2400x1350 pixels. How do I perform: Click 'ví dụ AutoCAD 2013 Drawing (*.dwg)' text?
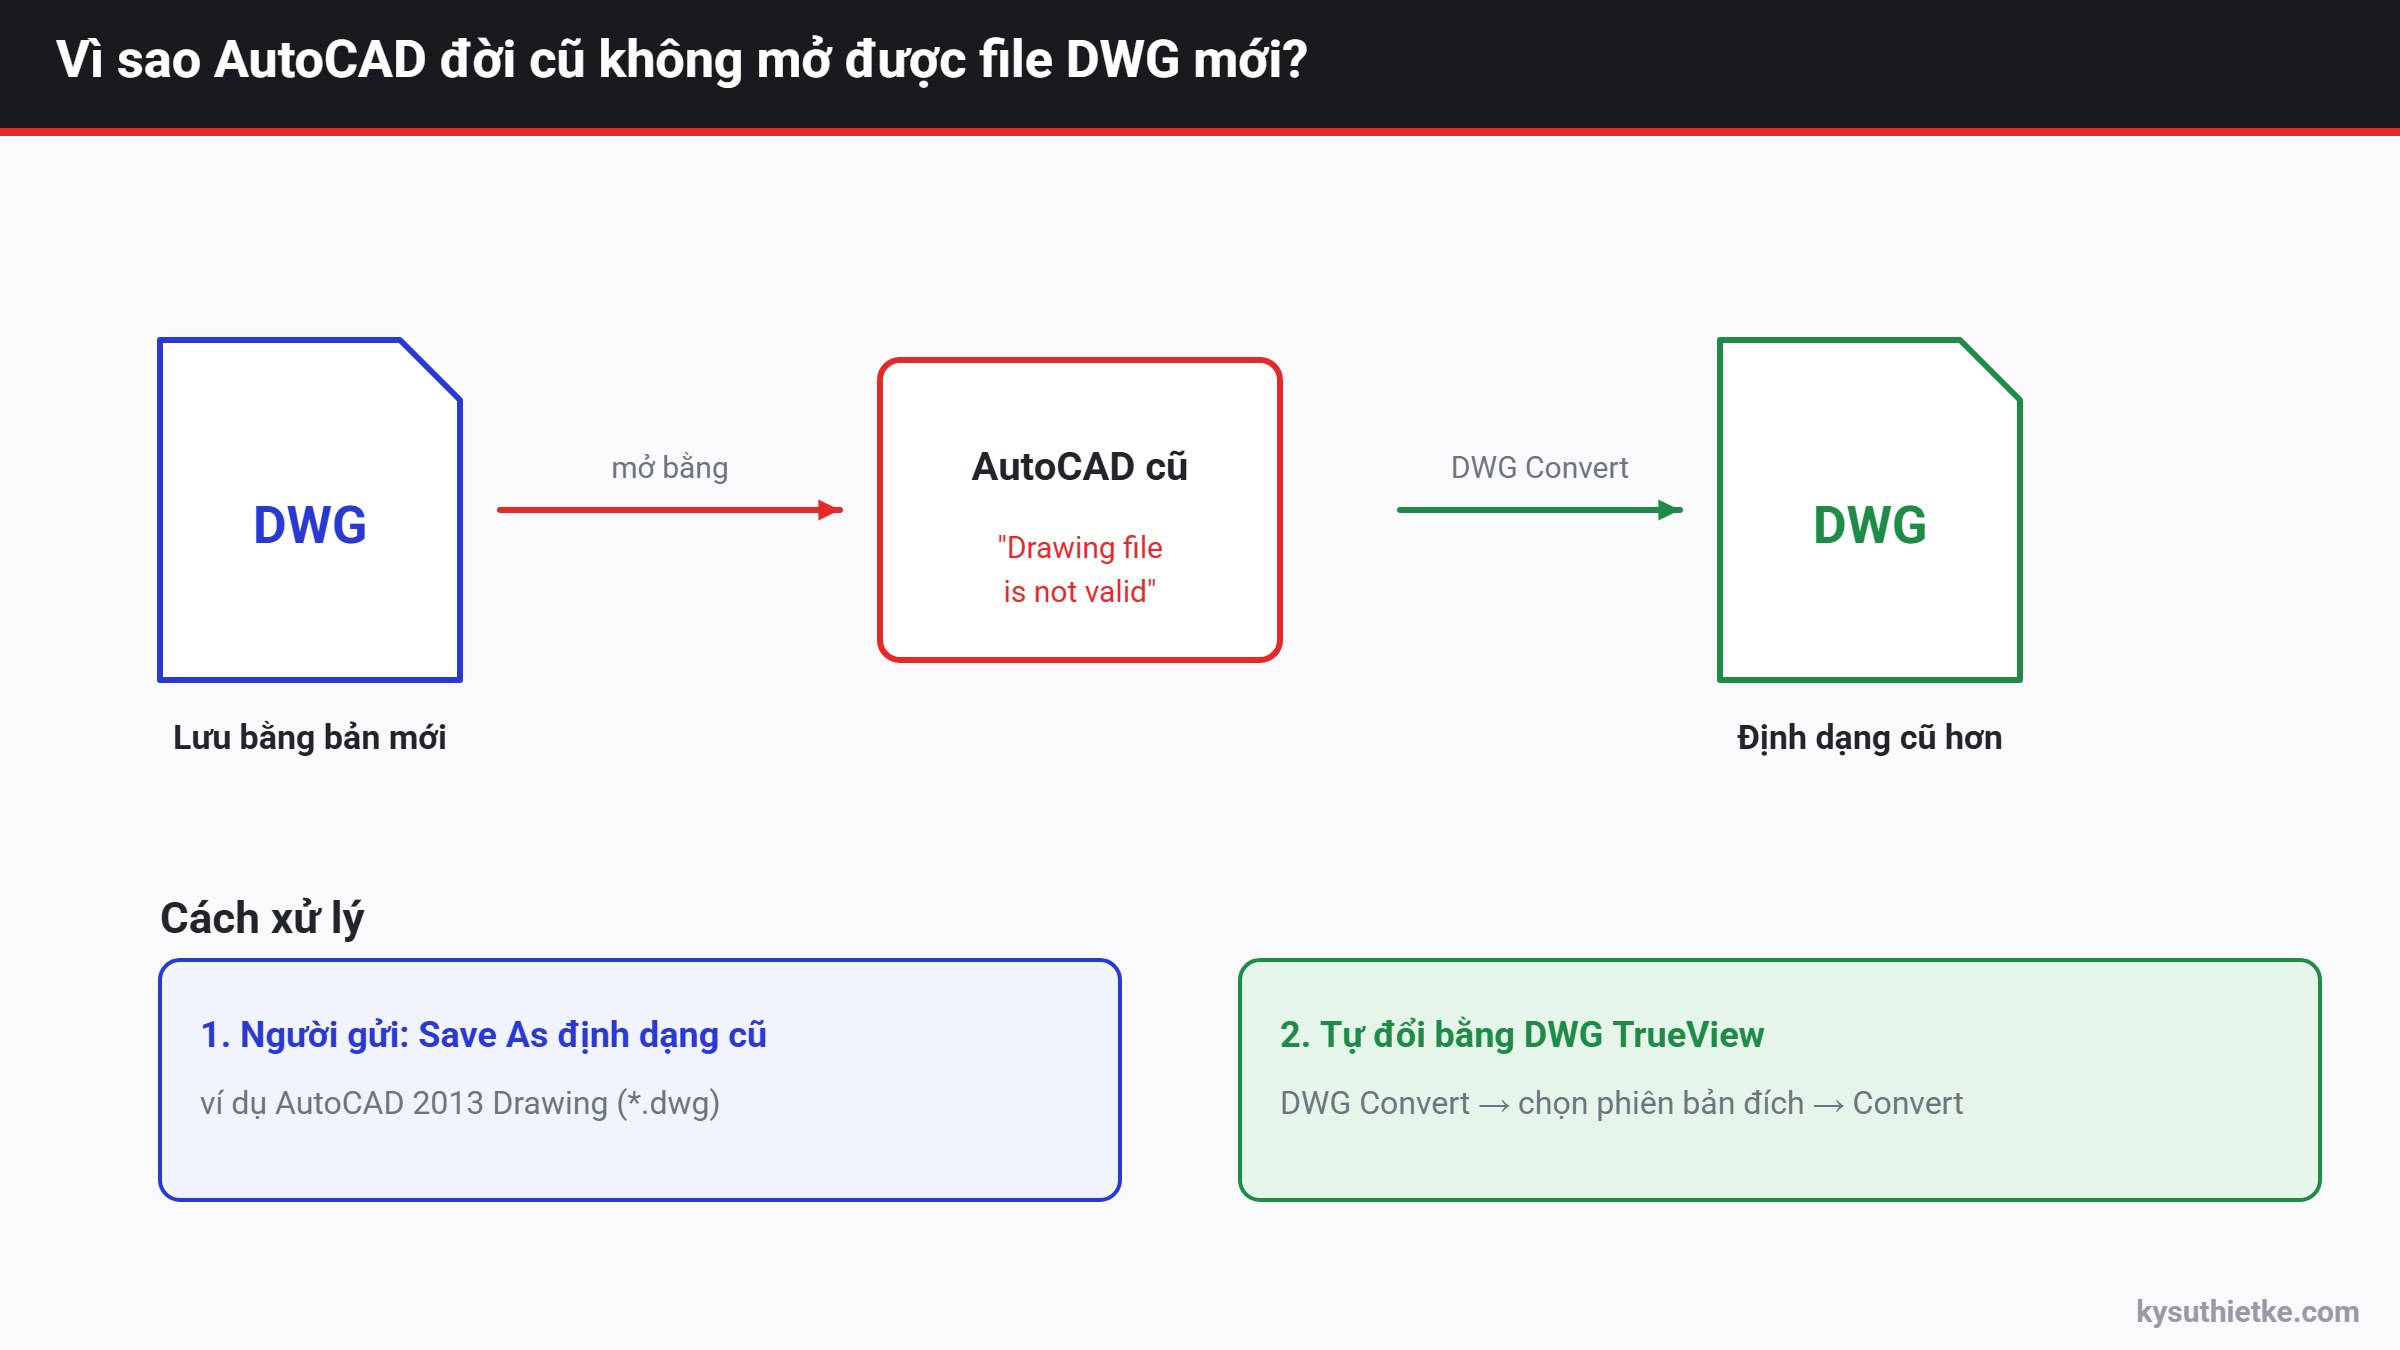[460, 1103]
